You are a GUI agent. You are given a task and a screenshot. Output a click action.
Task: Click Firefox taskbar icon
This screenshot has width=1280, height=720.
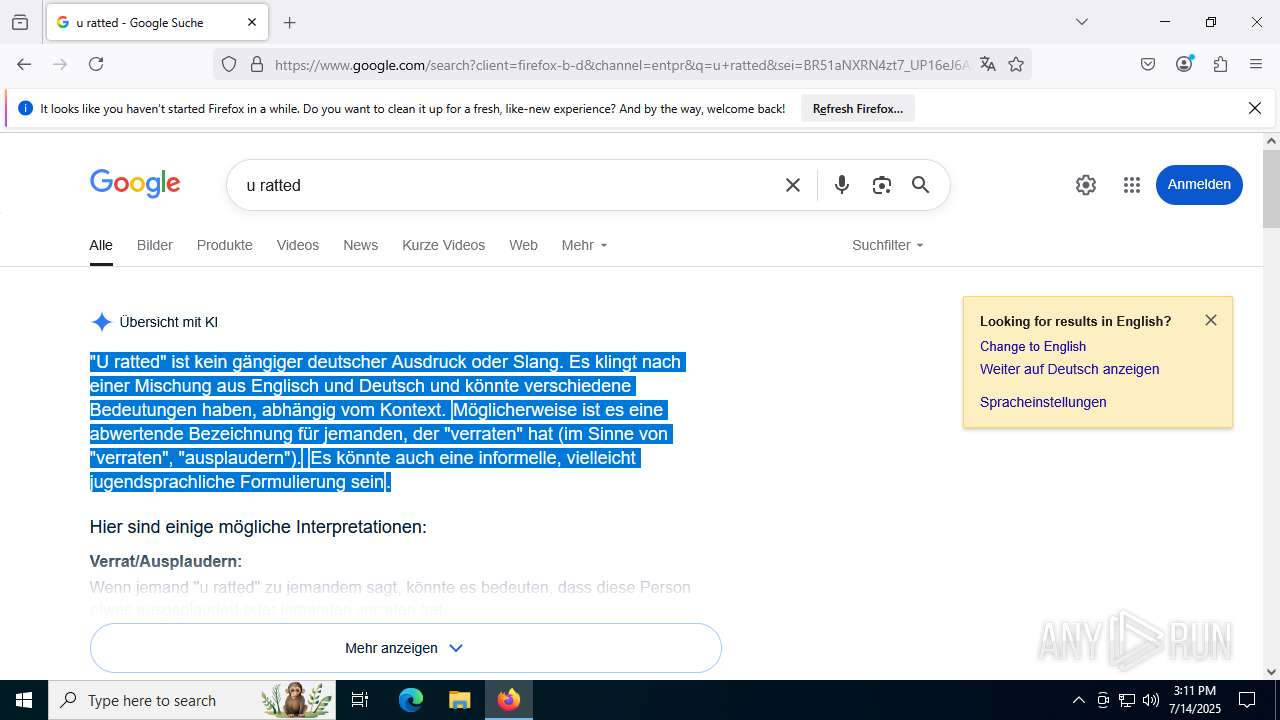[x=509, y=700]
